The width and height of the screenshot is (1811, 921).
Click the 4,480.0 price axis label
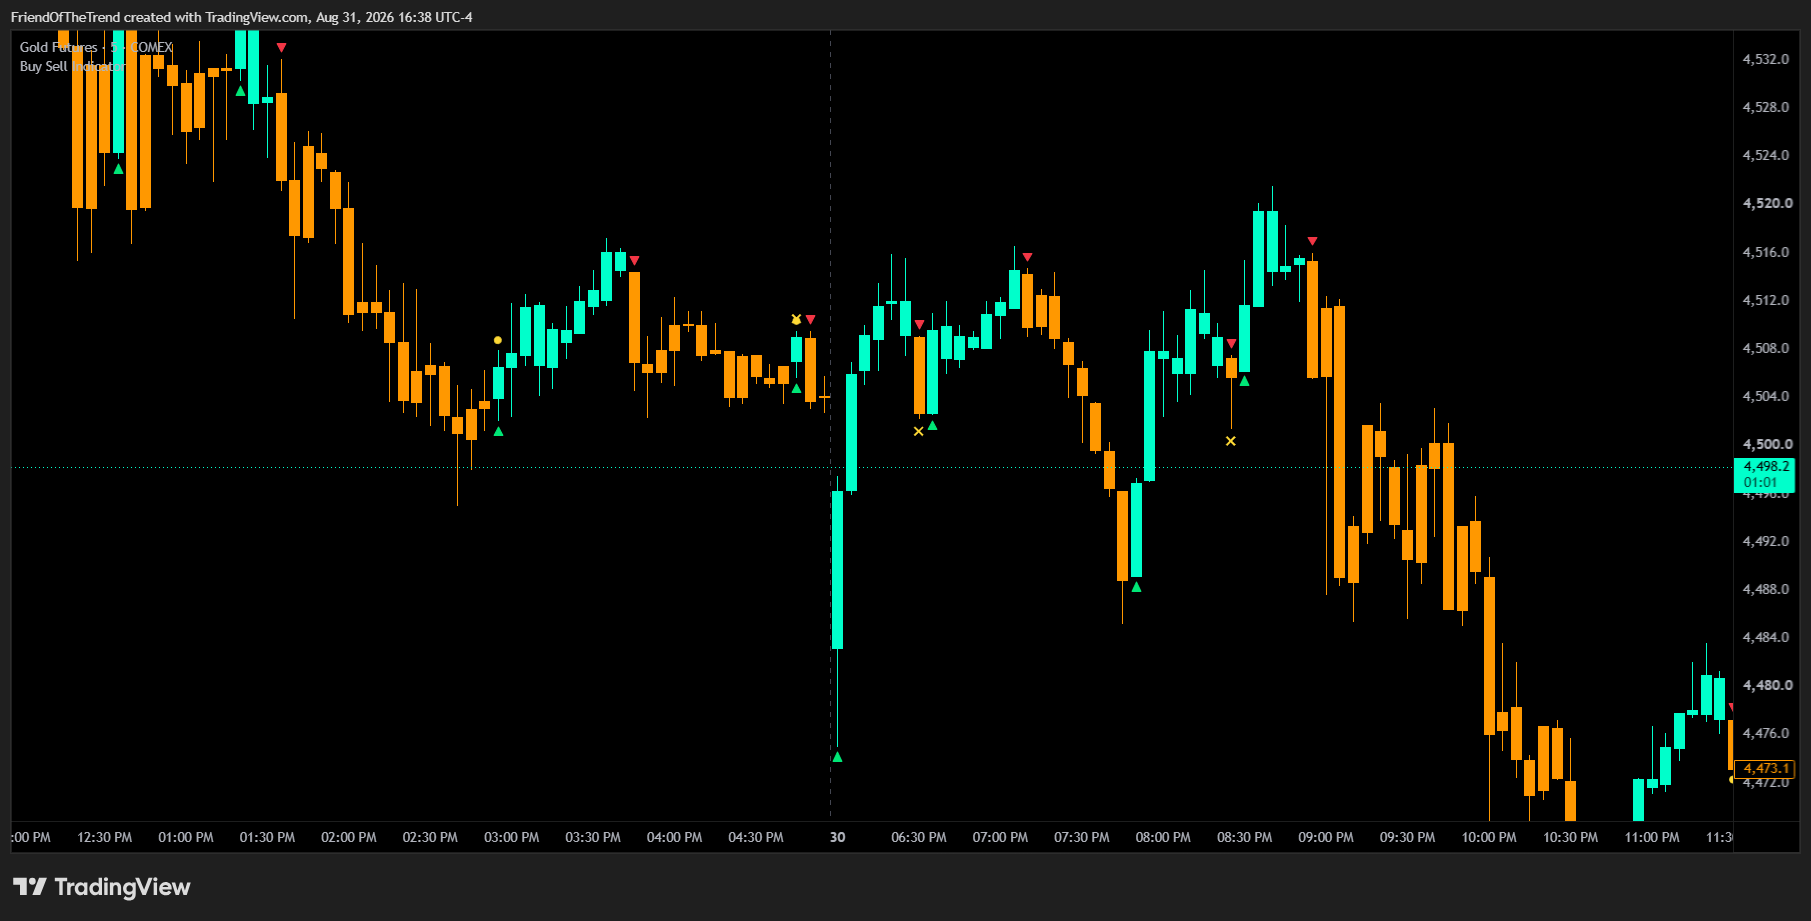(x=1767, y=685)
